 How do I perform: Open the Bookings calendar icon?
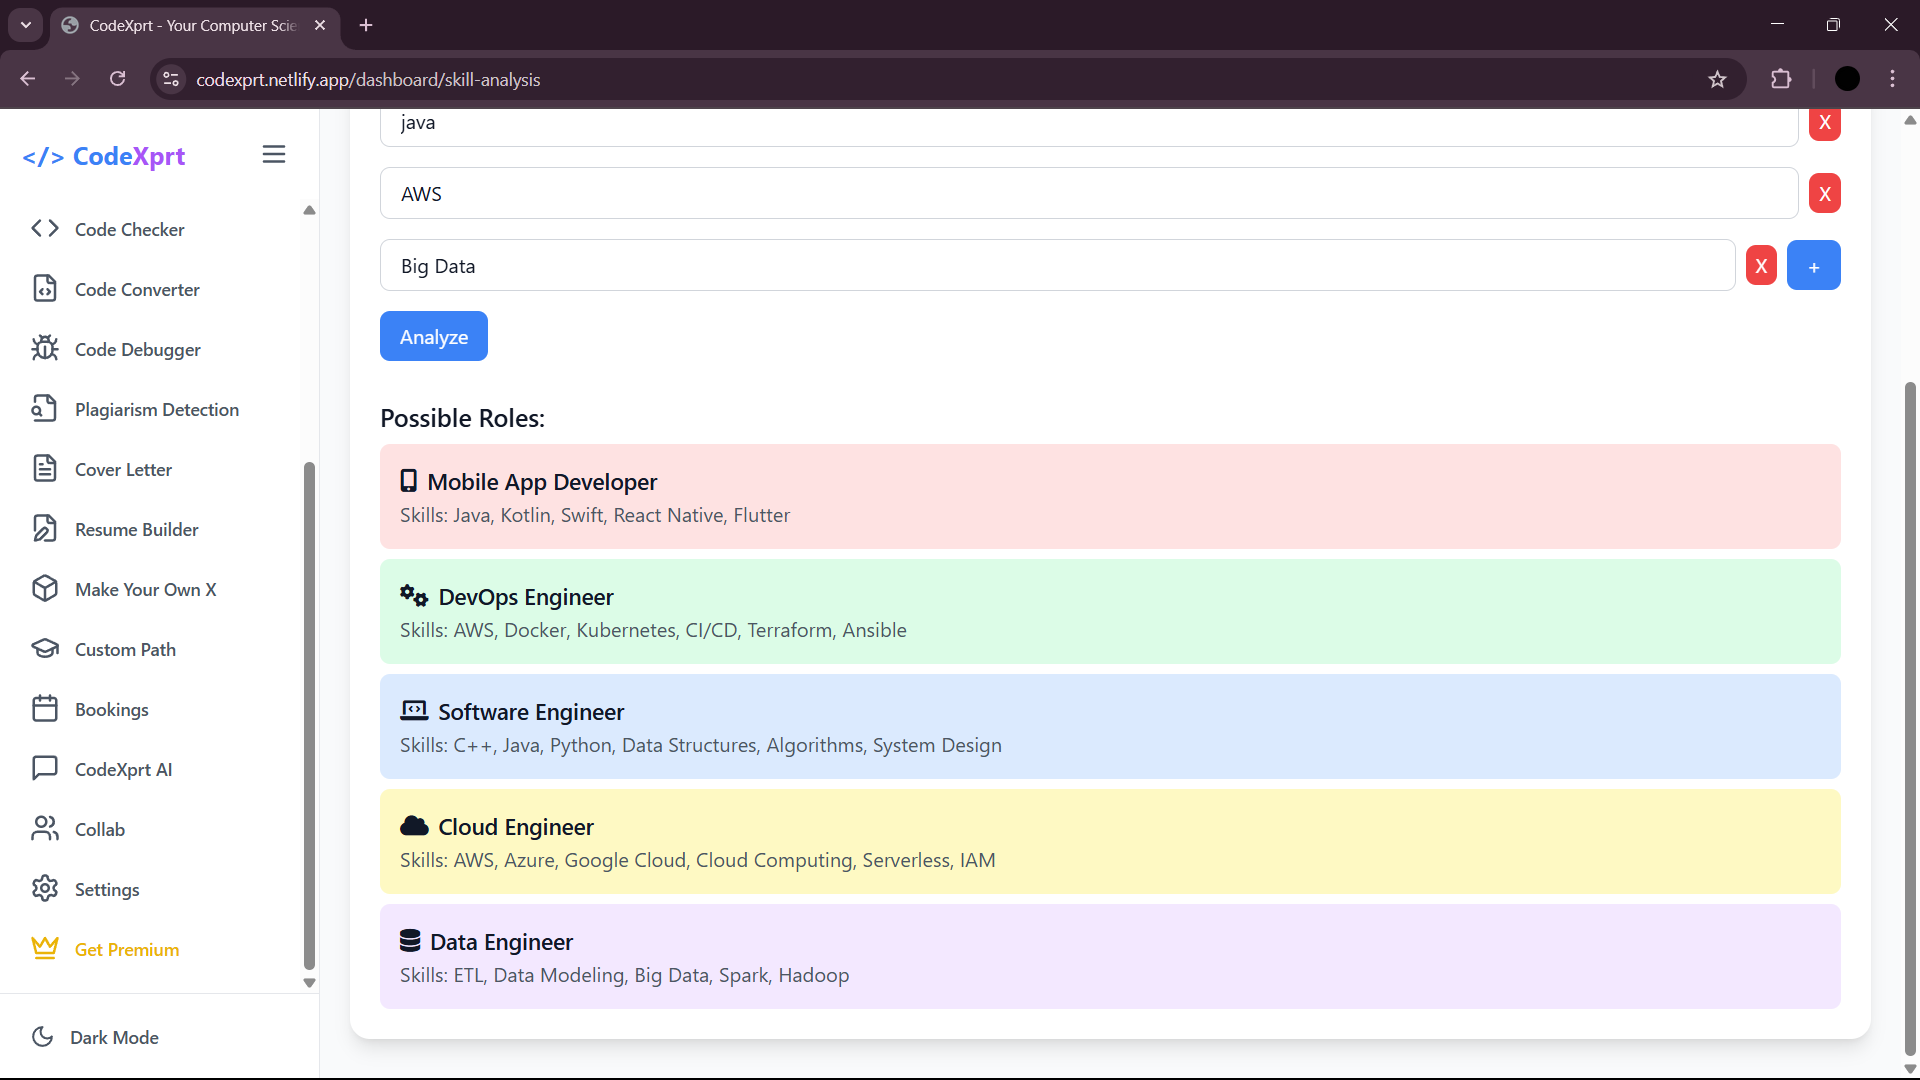(45, 709)
